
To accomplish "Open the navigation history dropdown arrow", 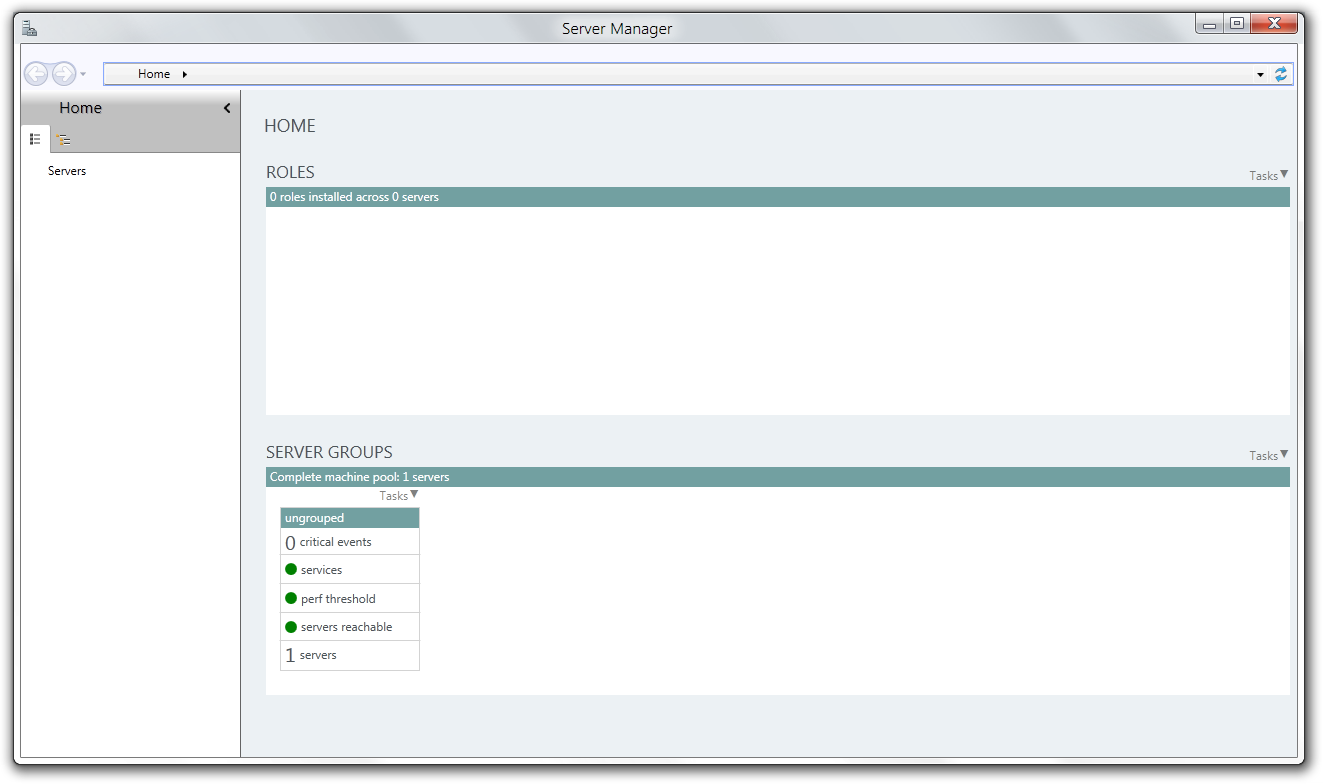I will 83,74.
